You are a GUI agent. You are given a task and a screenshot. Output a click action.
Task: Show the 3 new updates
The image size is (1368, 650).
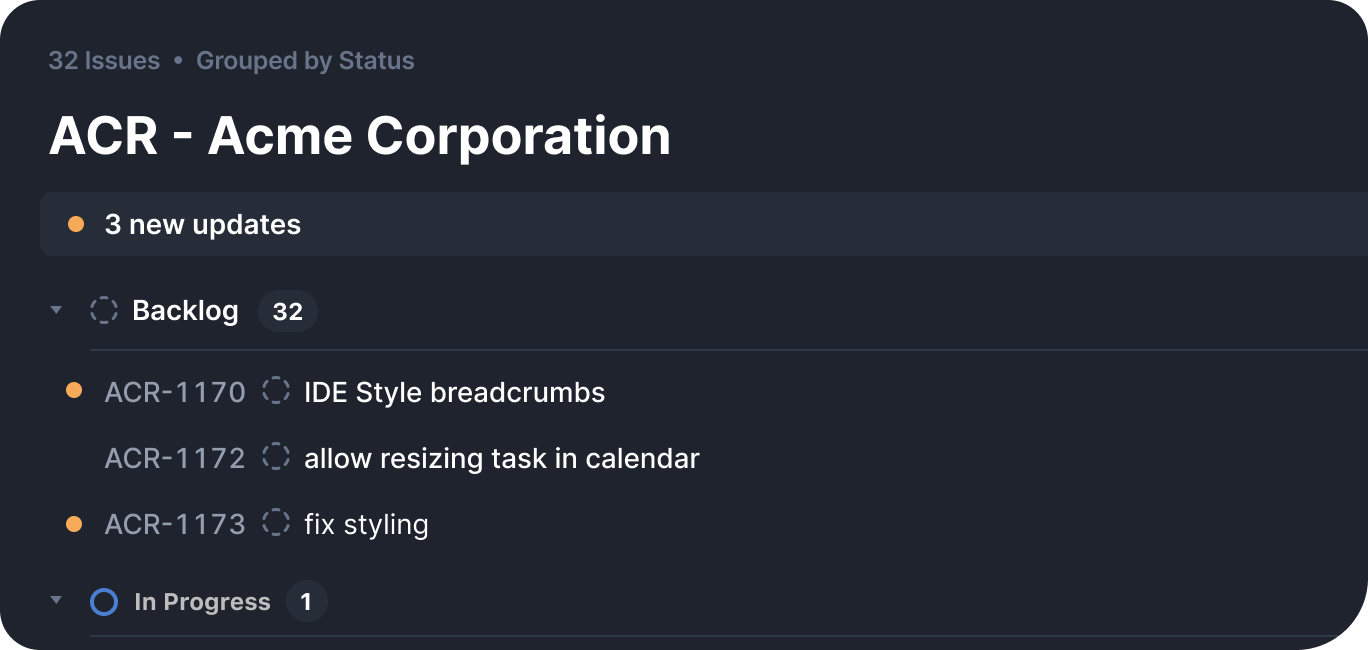pos(202,224)
